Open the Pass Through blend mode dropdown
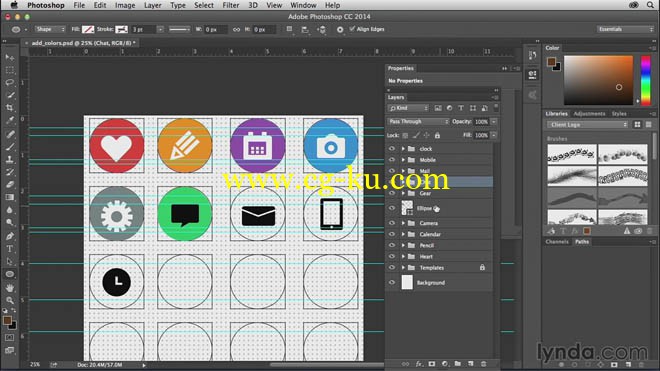This screenshot has height=371, width=660. [x=418, y=122]
